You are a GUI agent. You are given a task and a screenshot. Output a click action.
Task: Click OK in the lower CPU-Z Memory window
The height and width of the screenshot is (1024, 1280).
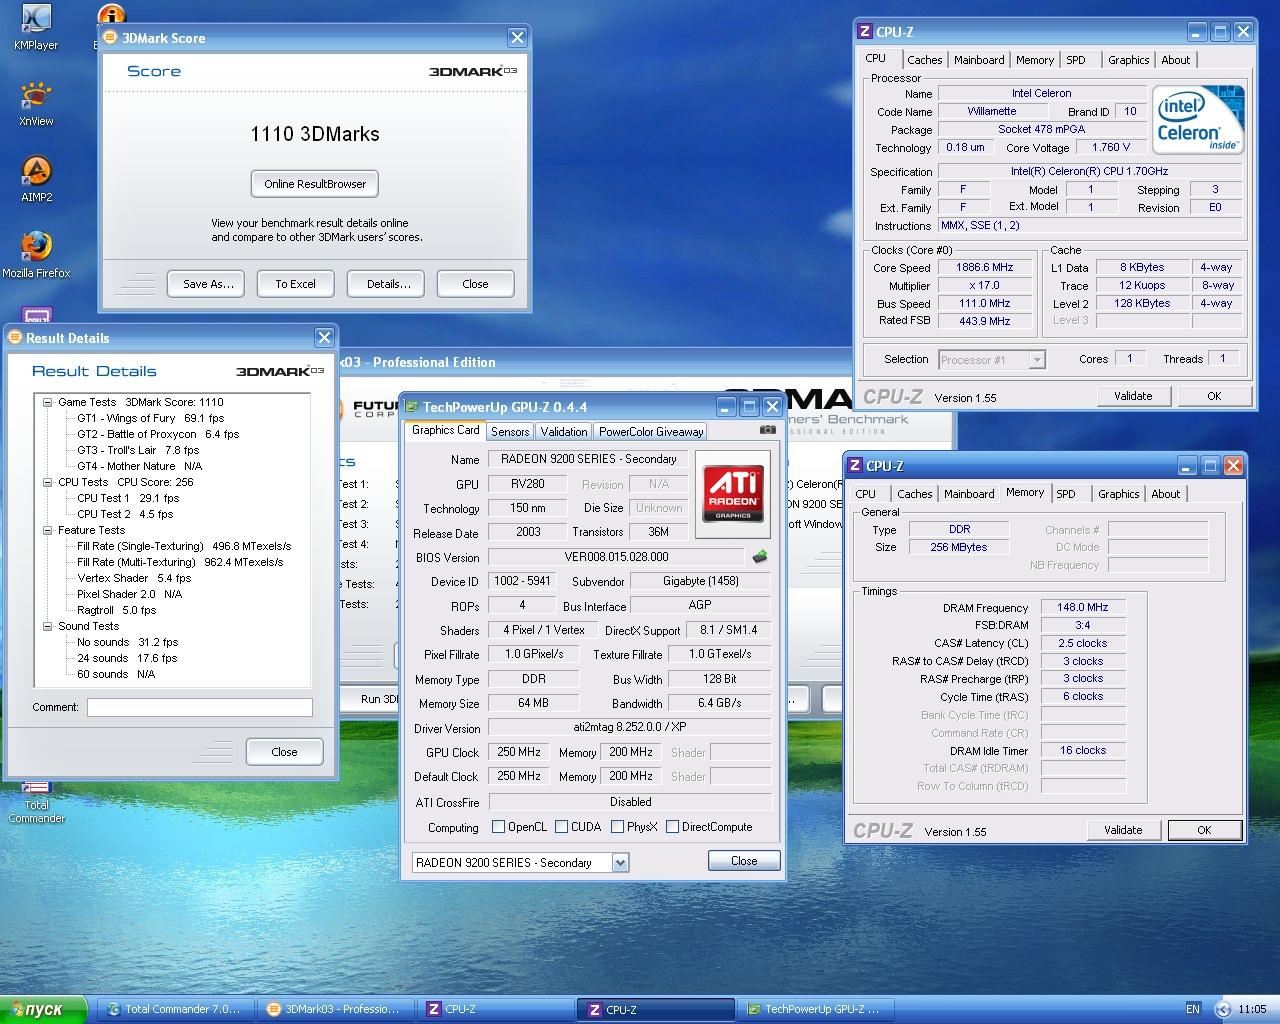click(1204, 830)
